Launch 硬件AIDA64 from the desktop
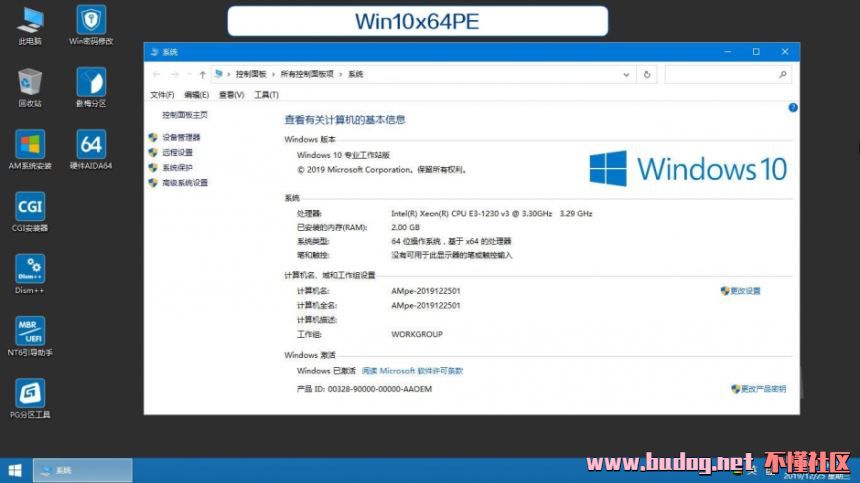The height and width of the screenshot is (483, 860). tap(91, 146)
